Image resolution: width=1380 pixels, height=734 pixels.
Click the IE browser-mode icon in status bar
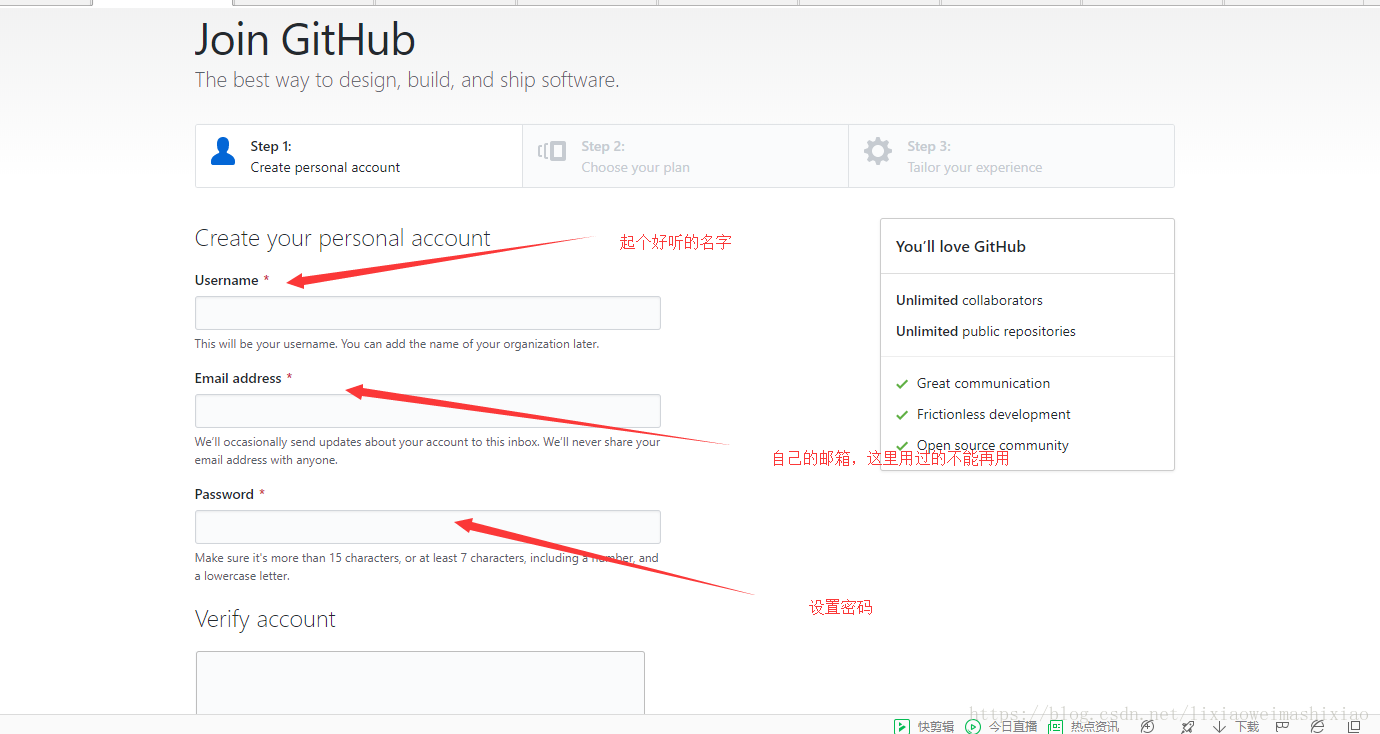click(x=1318, y=726)
